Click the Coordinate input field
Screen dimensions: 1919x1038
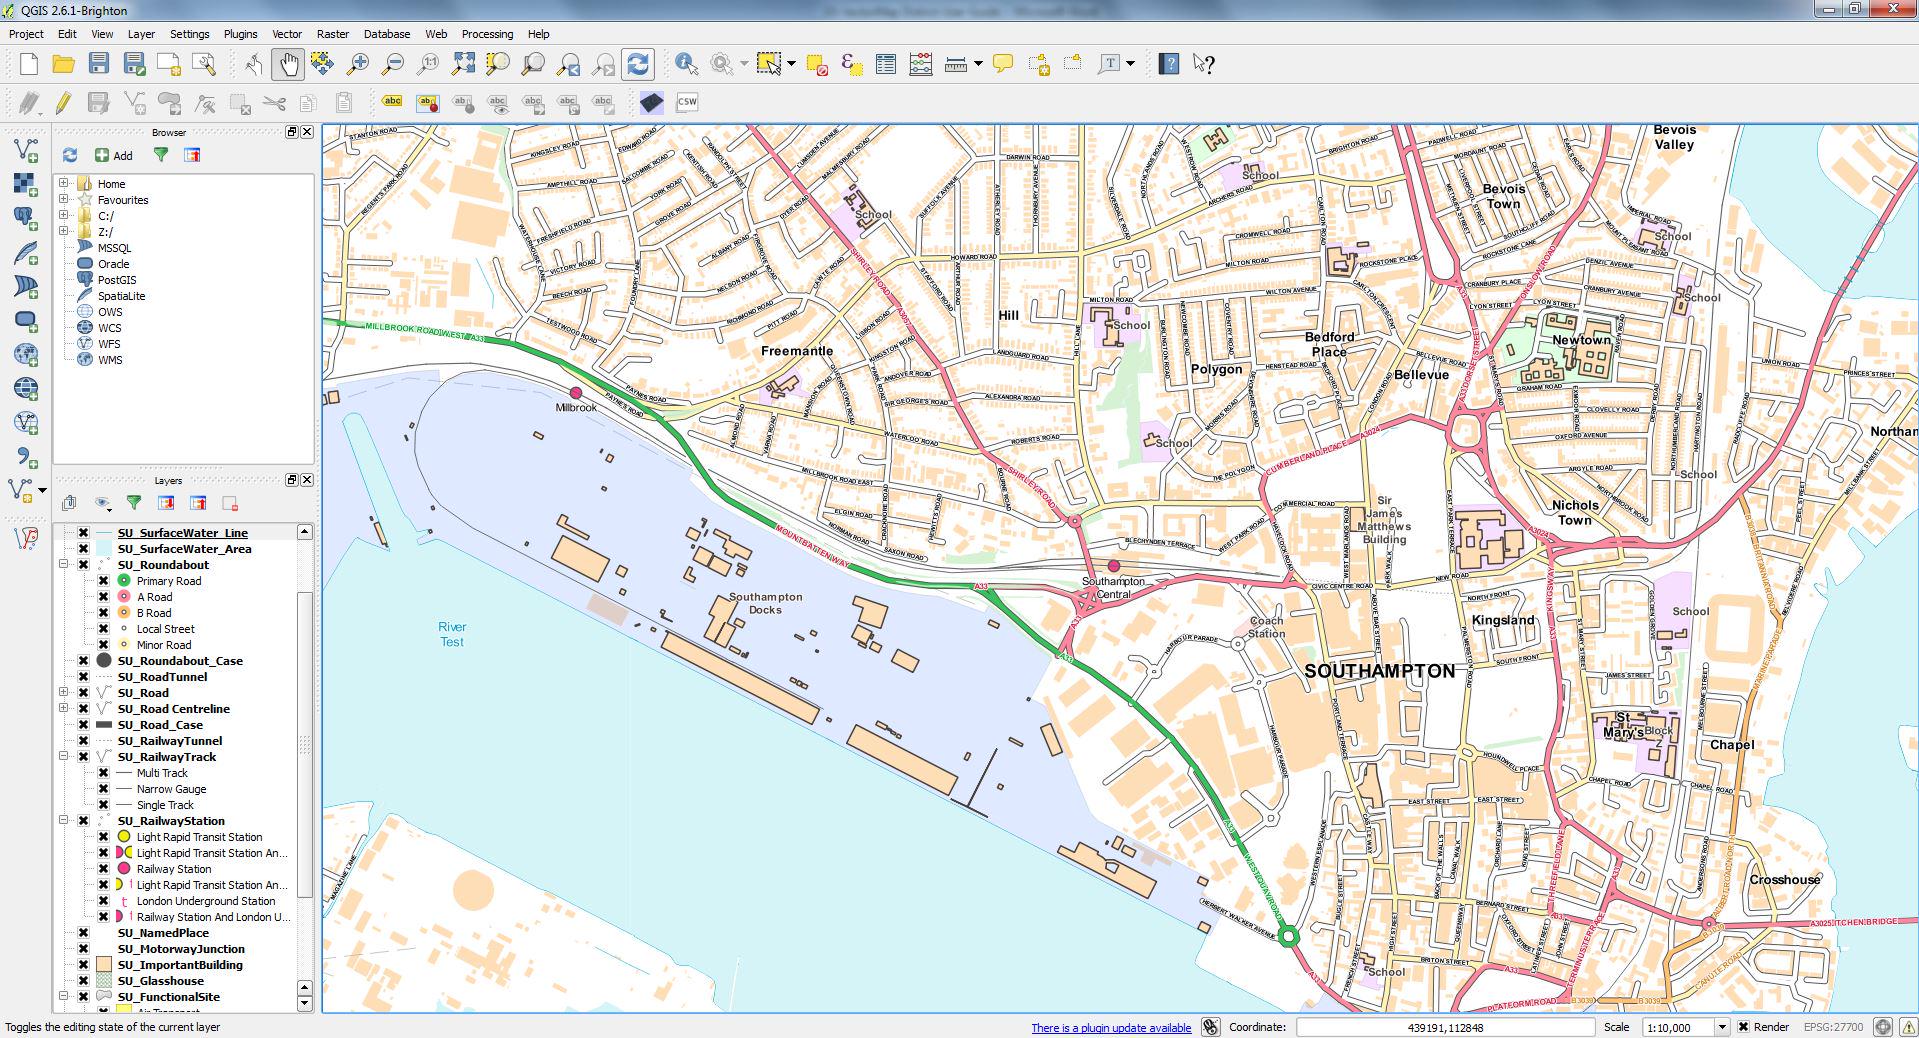1445,1027
